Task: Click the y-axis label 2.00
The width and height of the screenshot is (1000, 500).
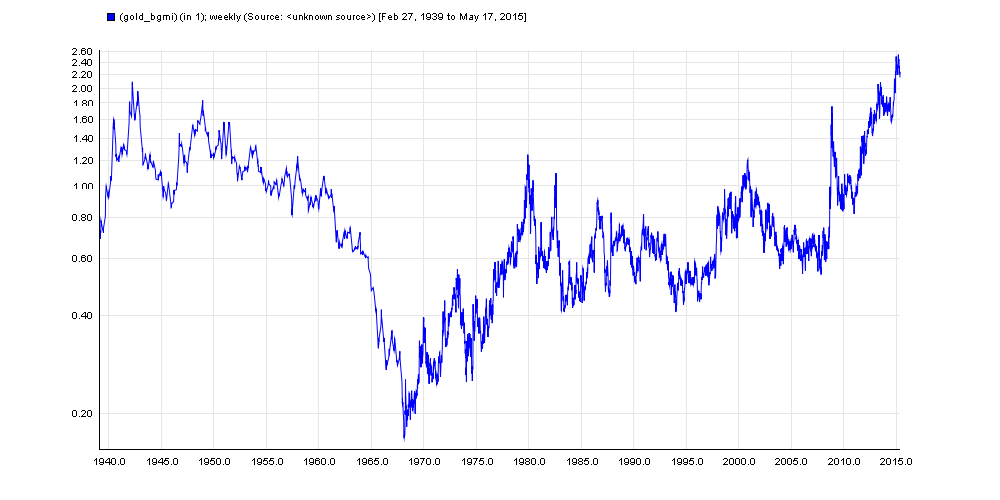Action: tap(84, 88)
